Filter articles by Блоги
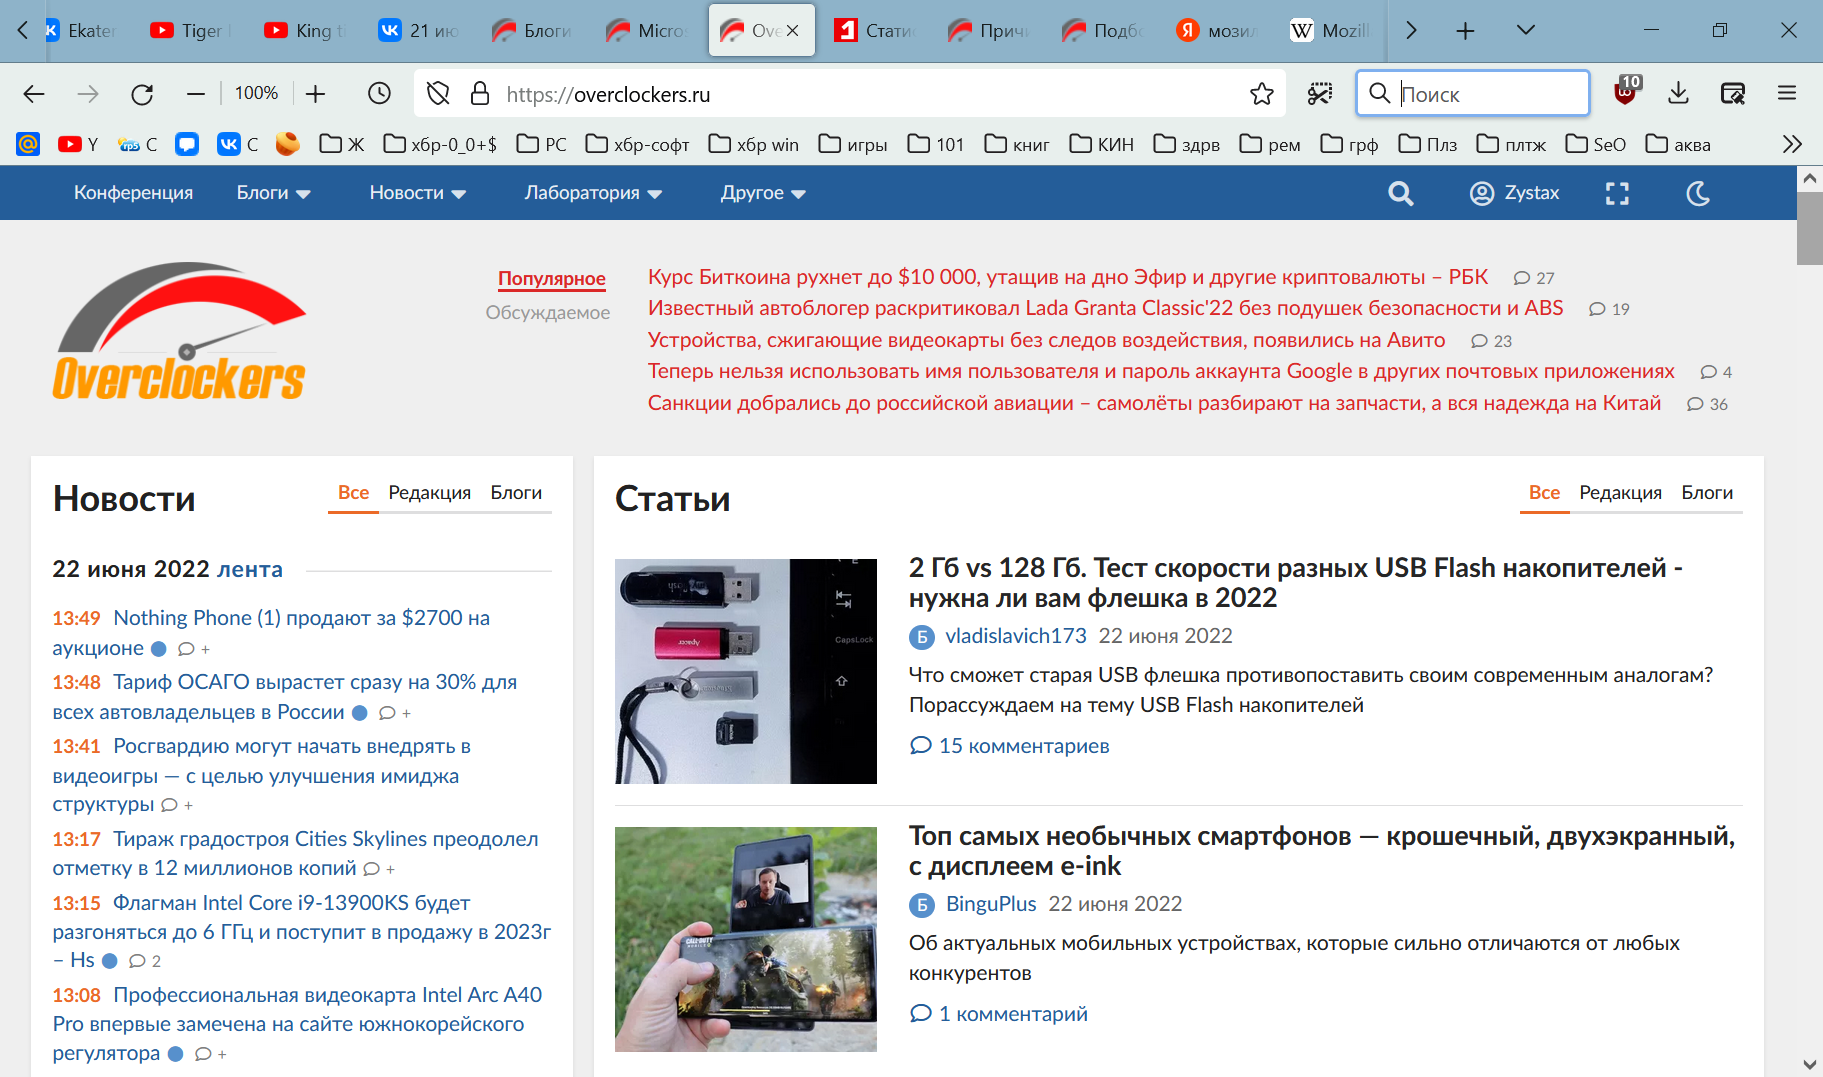Image resolution: width=1823 pixels, height=1077 pixels. click(1707, 493)
